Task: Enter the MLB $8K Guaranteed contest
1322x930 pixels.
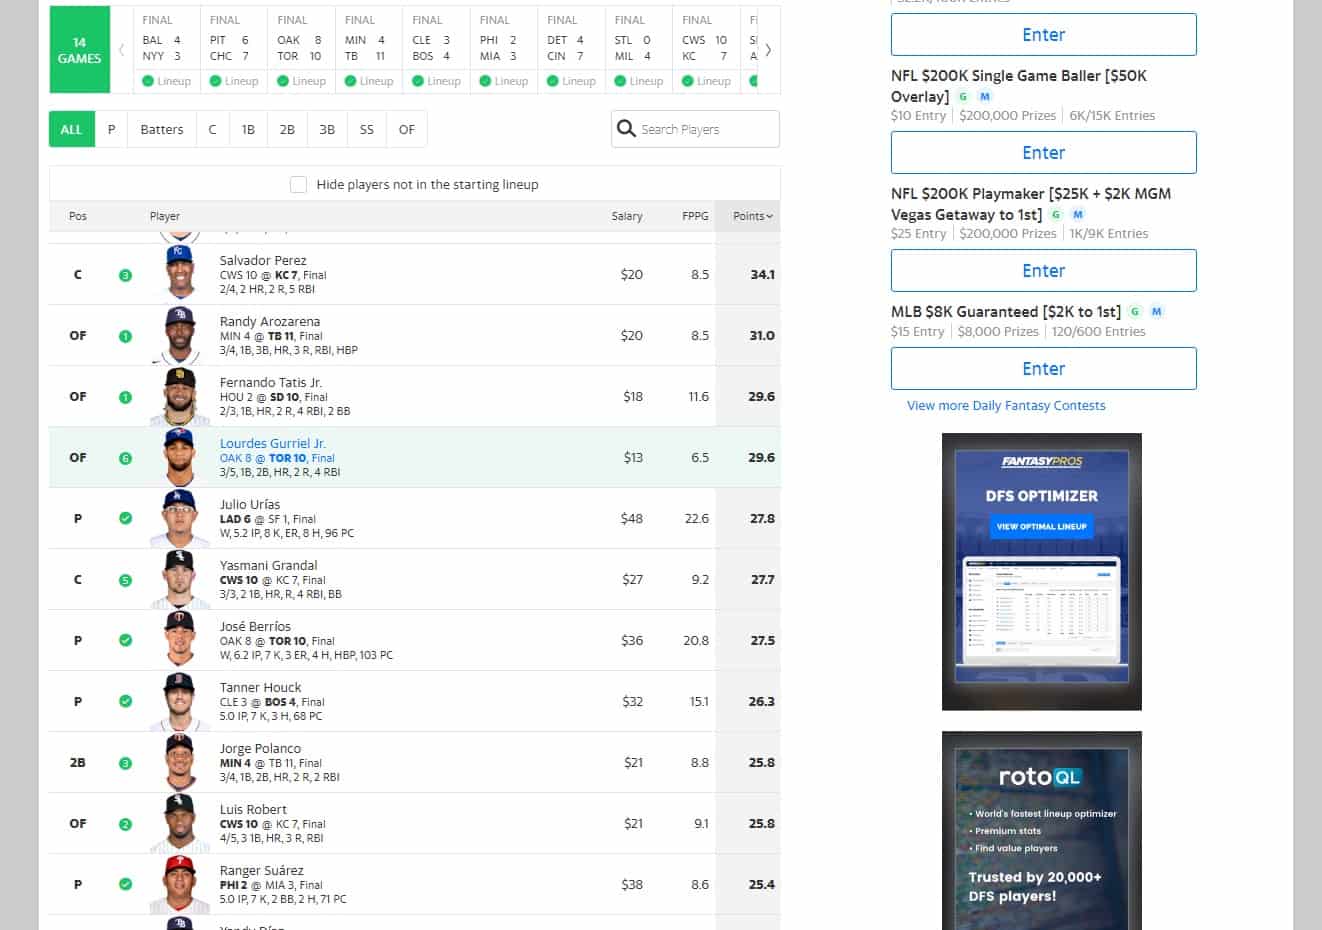Action: (x=1043, y=369)
